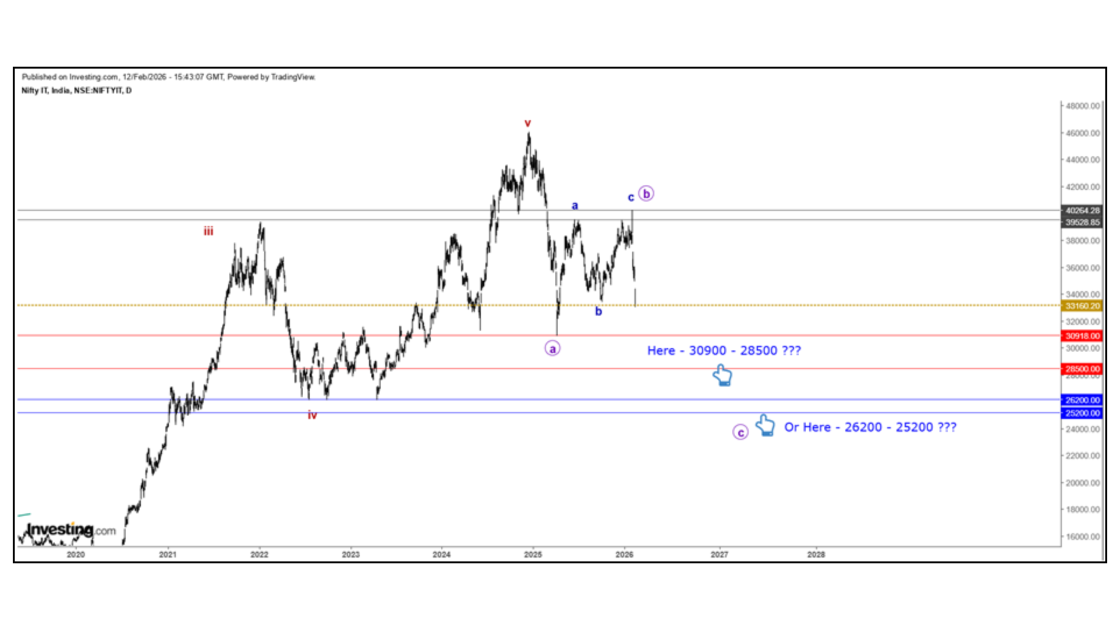Click the blue 26200.00 price level tag

point(1083,400)
